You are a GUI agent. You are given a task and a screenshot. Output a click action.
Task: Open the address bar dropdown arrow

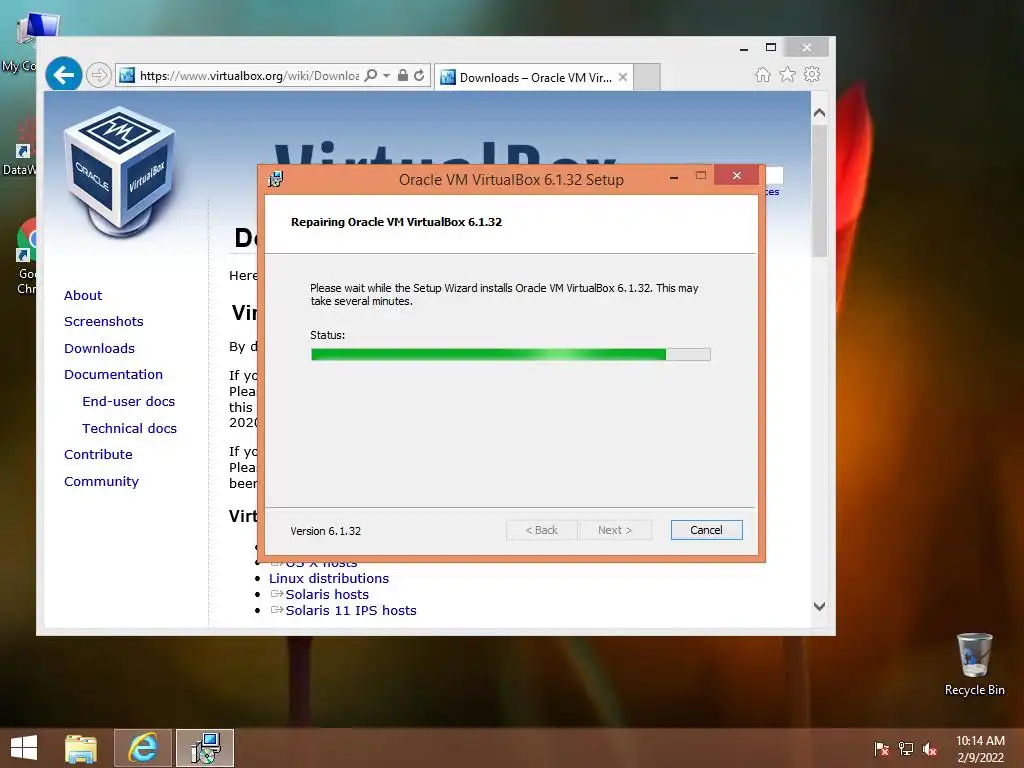click(x=387, y=76)
